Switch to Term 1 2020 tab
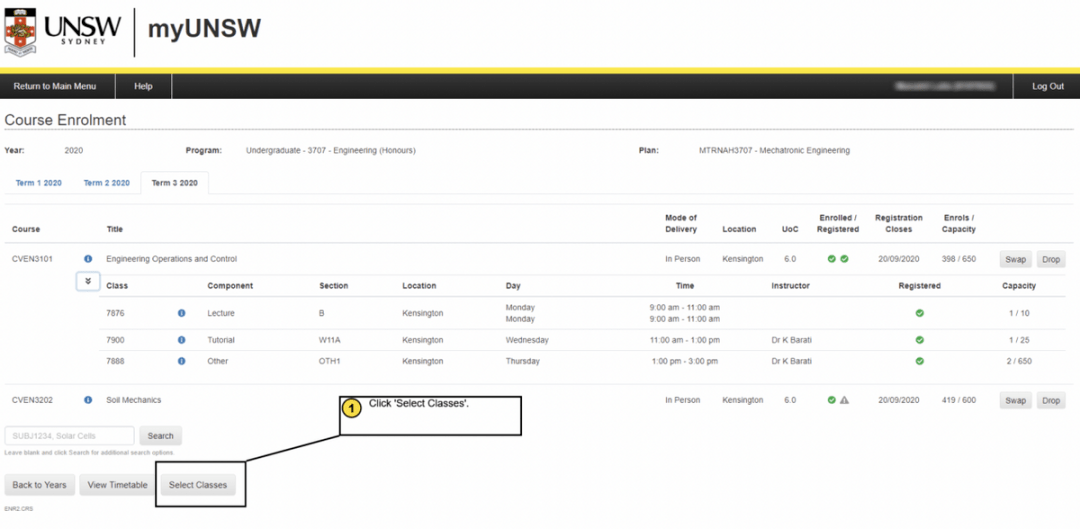Image resolution: width=1080 pixels, height=529 pixels. click(39, 183)
